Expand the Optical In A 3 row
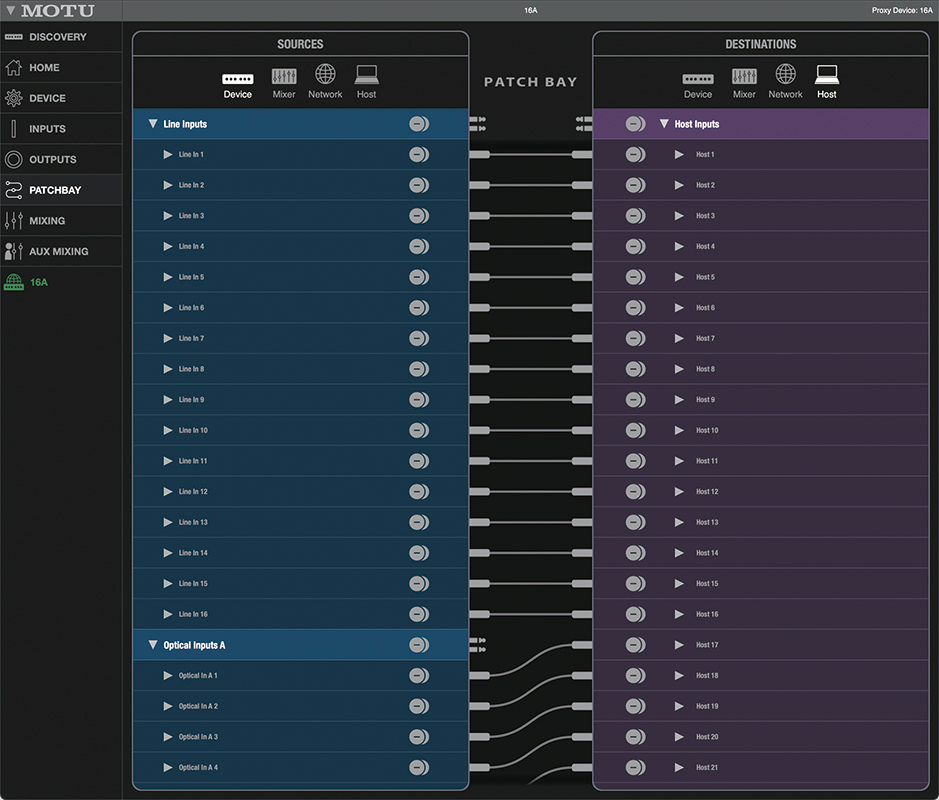The width and height of the screenshot is (939, 800). pos(168,737)
